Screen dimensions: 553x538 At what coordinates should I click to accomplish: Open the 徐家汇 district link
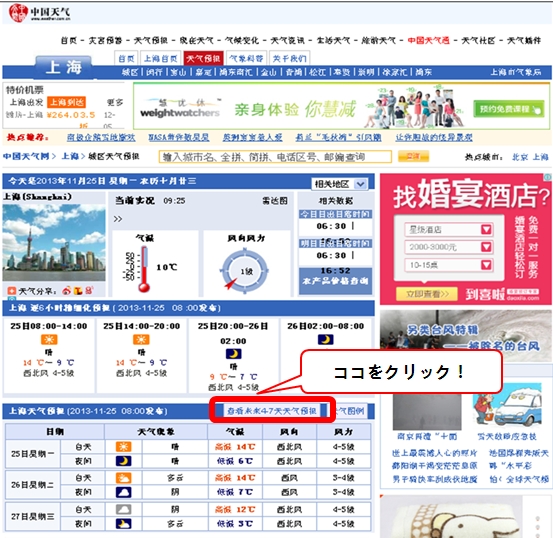(394, 72)
